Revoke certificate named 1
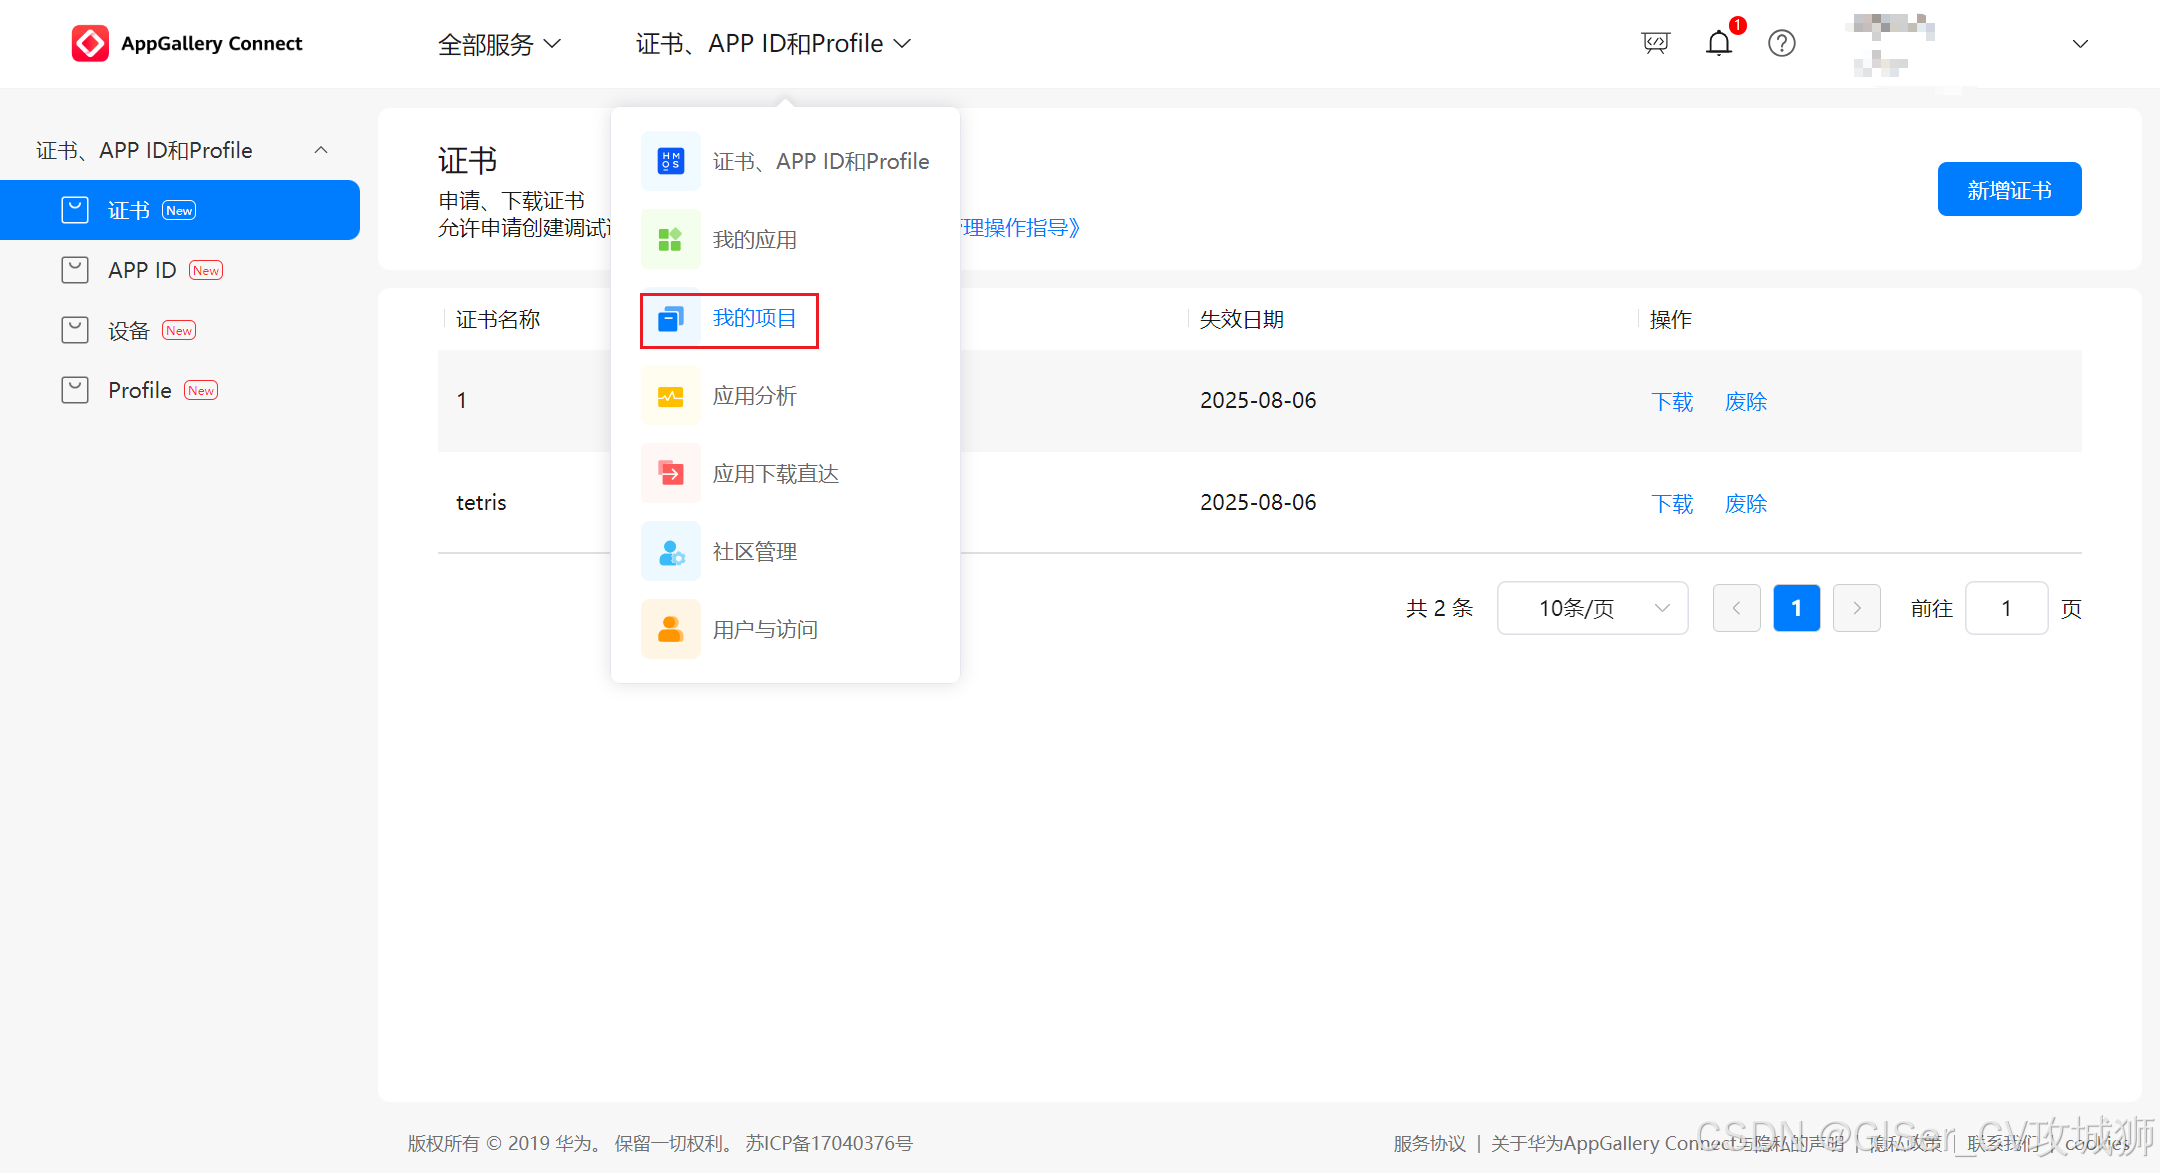The image size is (2160, 1173). pyautogui.click(x=1746, y=402)
